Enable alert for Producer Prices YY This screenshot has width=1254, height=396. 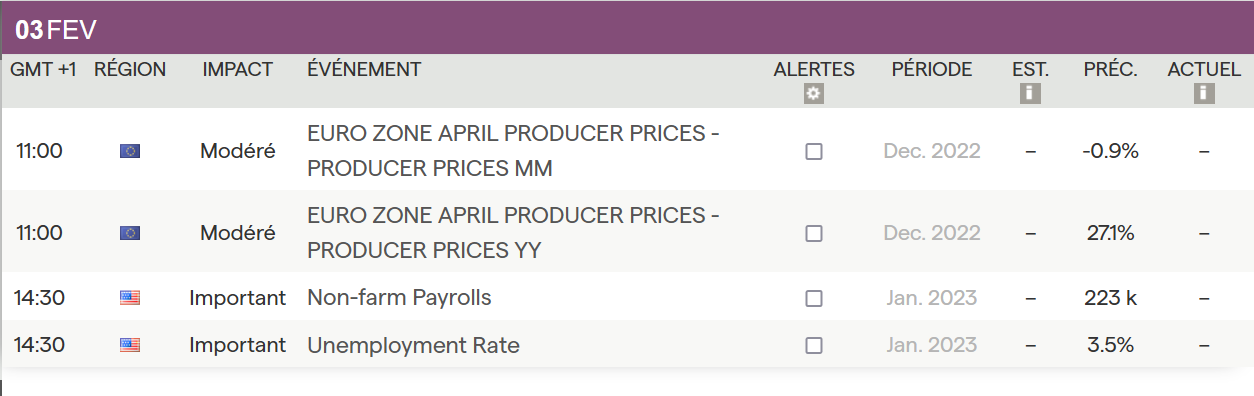[814, 233]
